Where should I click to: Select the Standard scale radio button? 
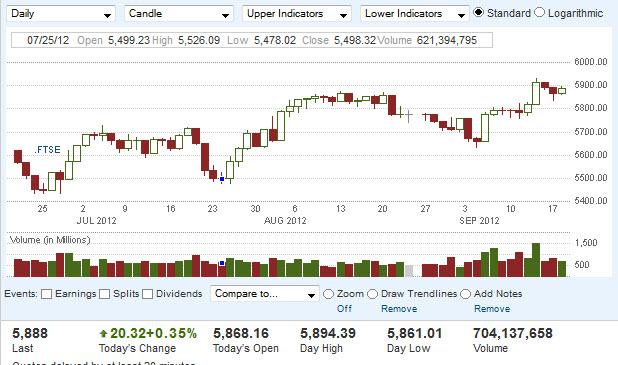tap(478, 13)
